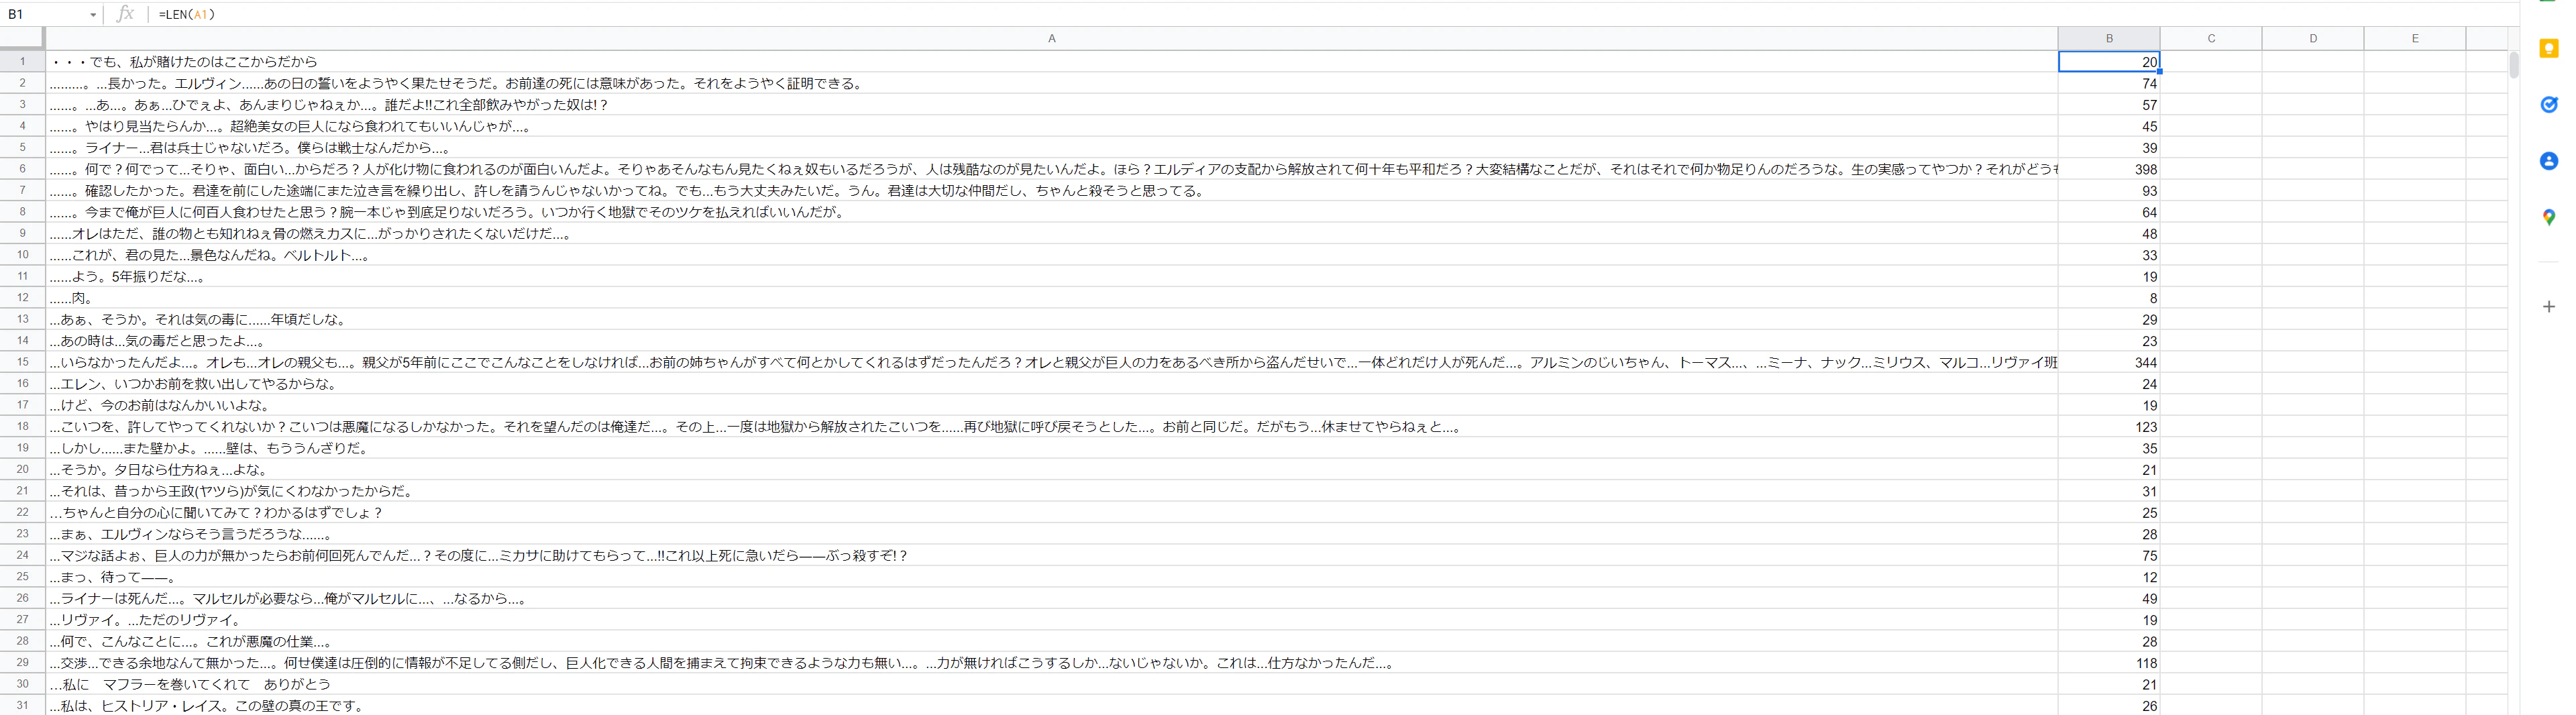Select the cell starting ...ちゃんと自分の心に
Image resolution: width=2576 pixels, height=715 pixels.
pos(1052,512)
